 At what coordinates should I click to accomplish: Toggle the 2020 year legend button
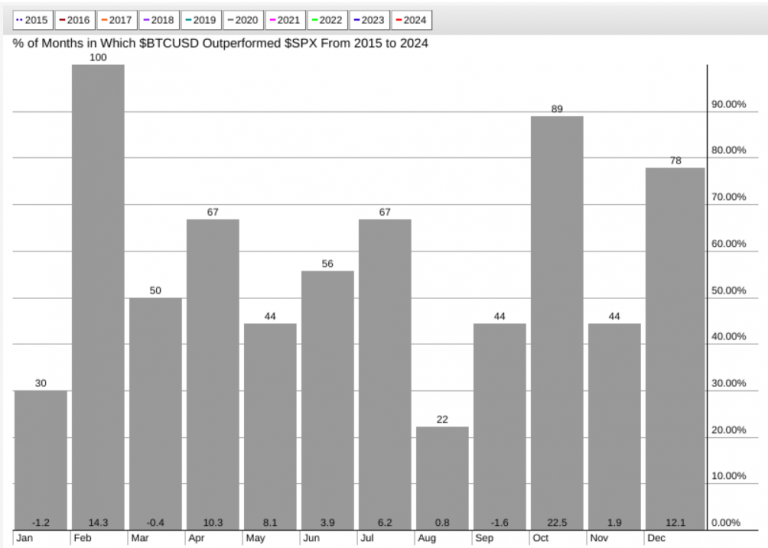[243, 20]
